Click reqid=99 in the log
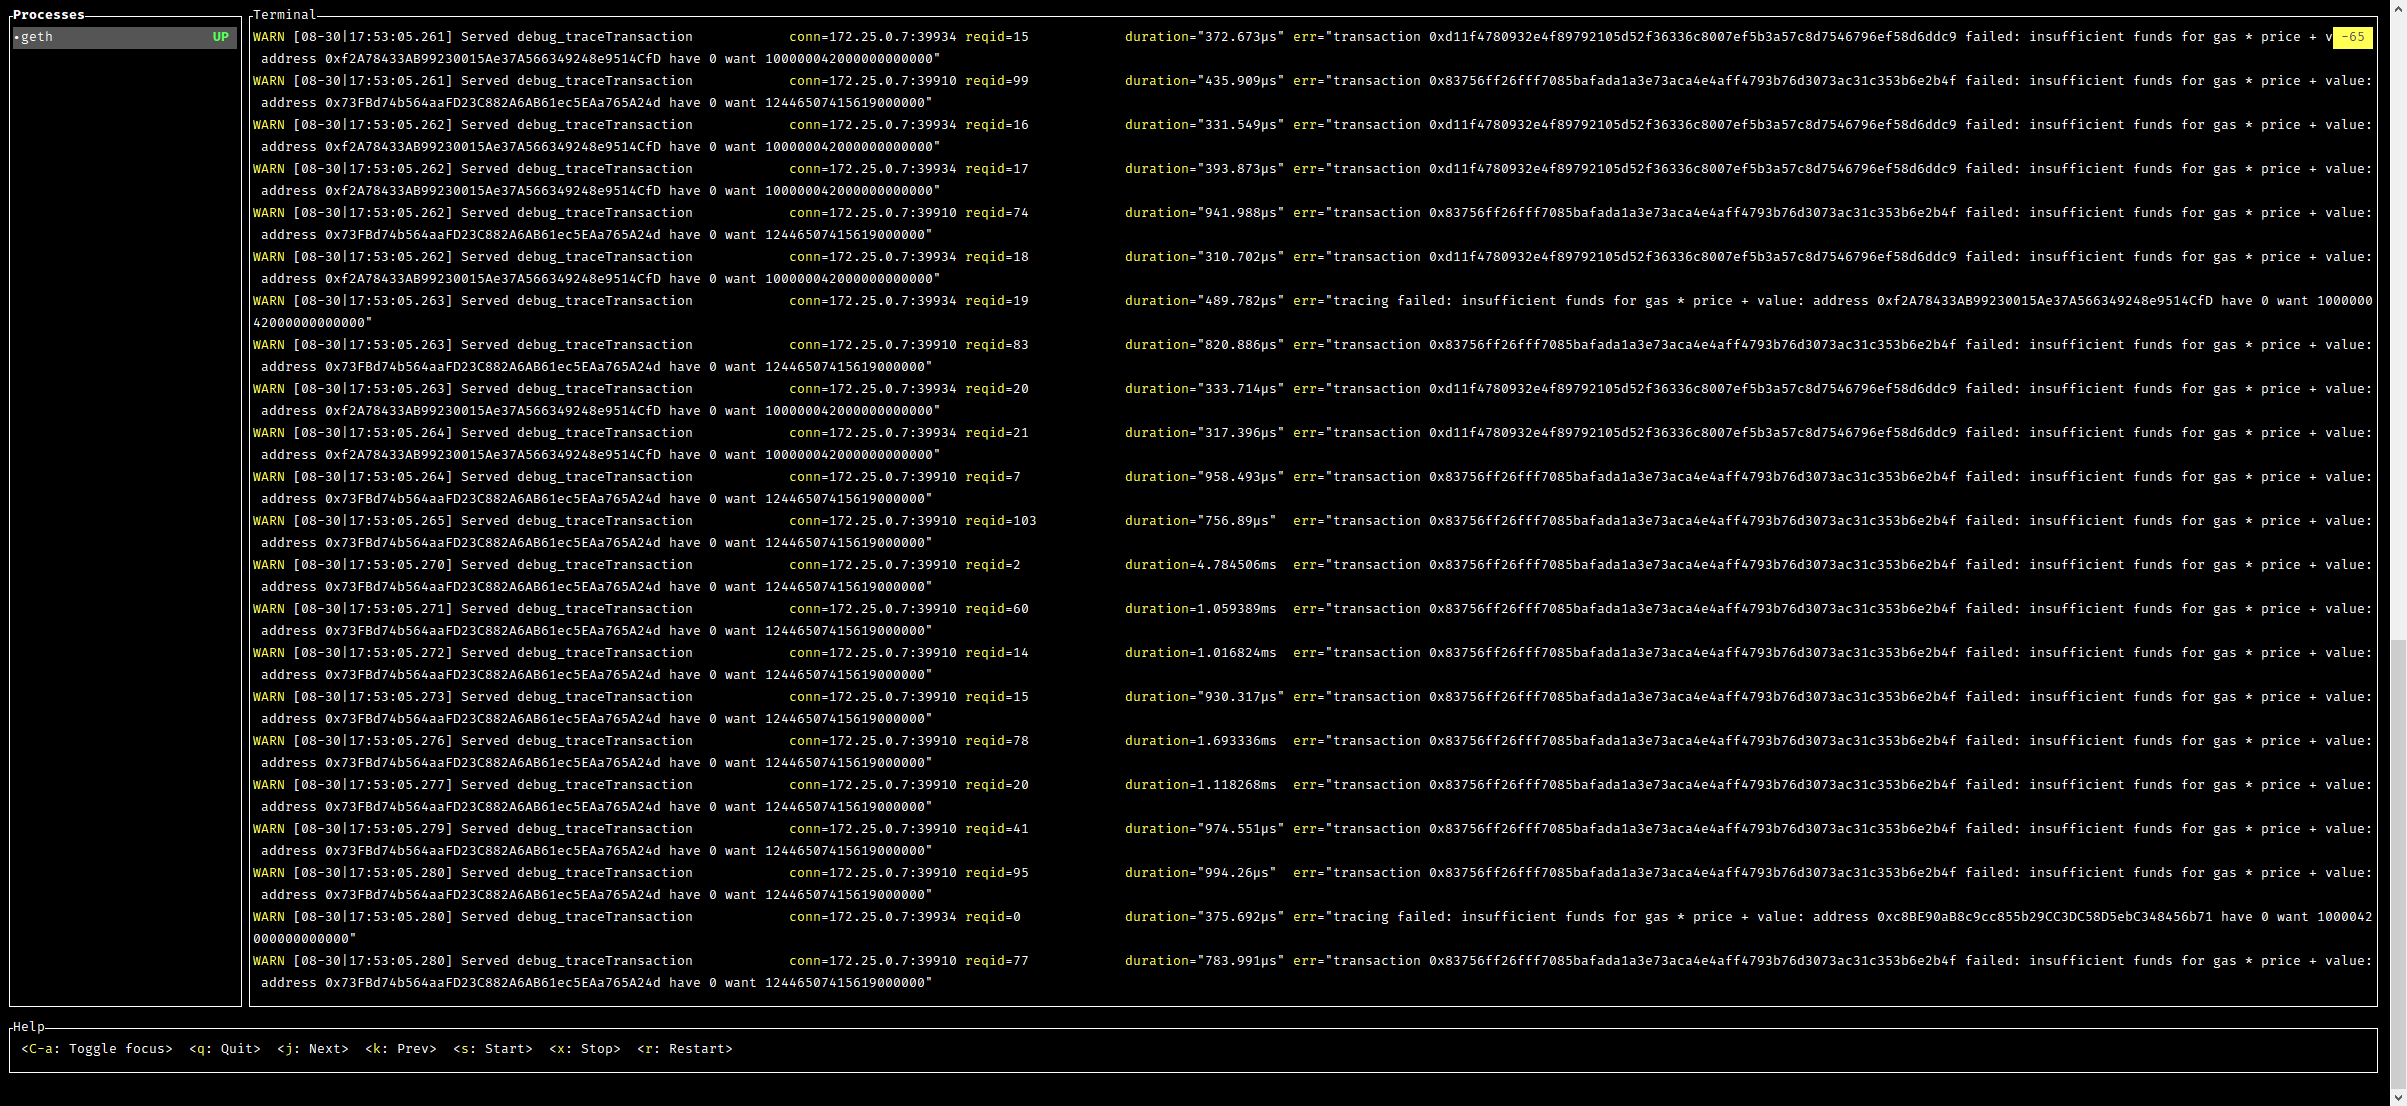The width and height of the screenshot is (2407, 1106). tap(997, 81)
